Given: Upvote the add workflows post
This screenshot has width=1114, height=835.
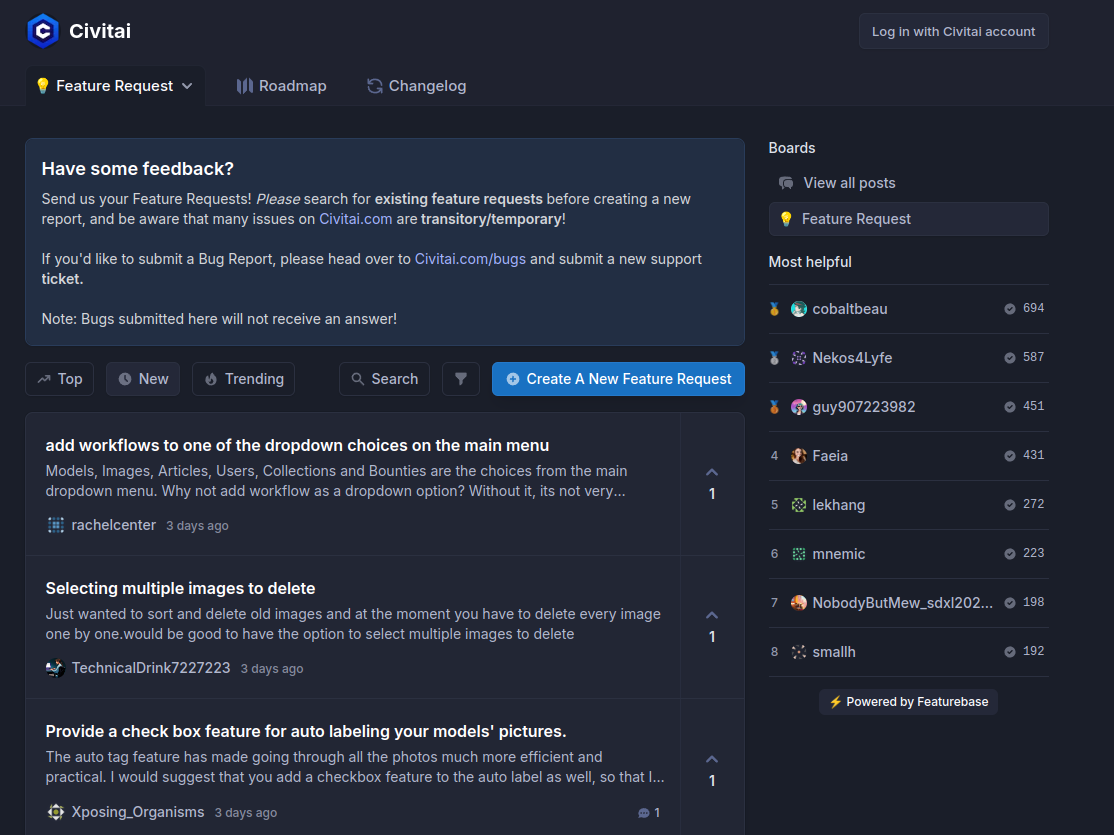Looking at the screenshot, I should coord(712,483).
